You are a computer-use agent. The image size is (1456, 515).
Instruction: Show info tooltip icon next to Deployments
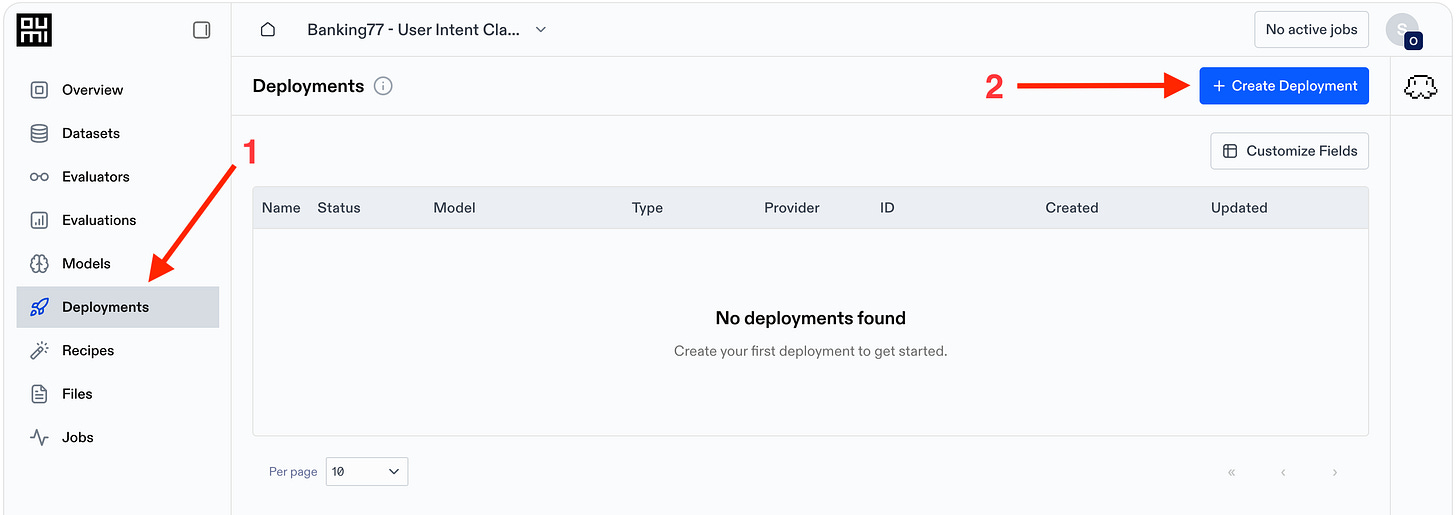[383, 86]
